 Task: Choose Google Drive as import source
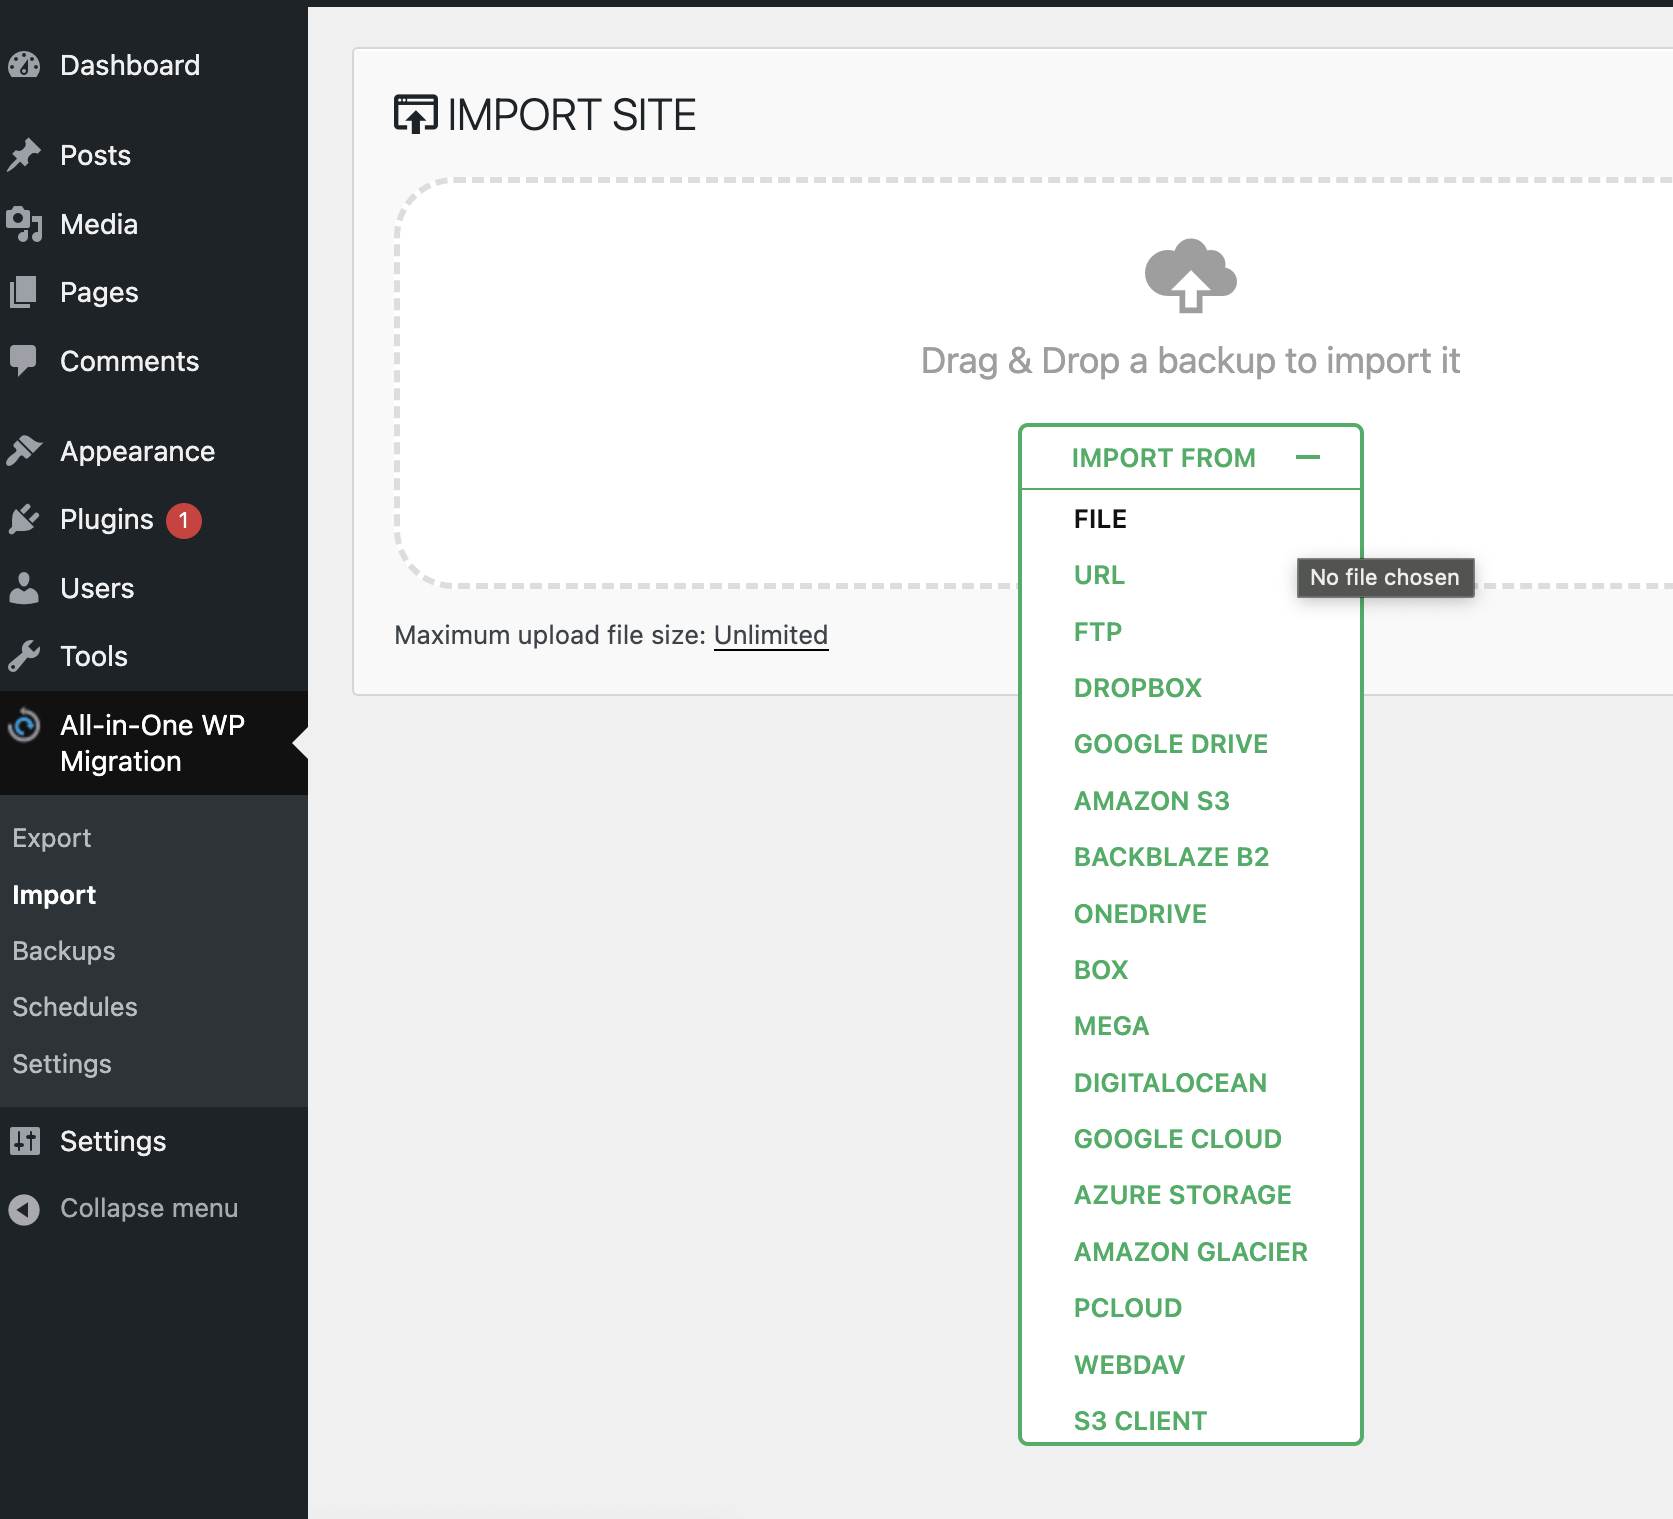click(1170, 744)
